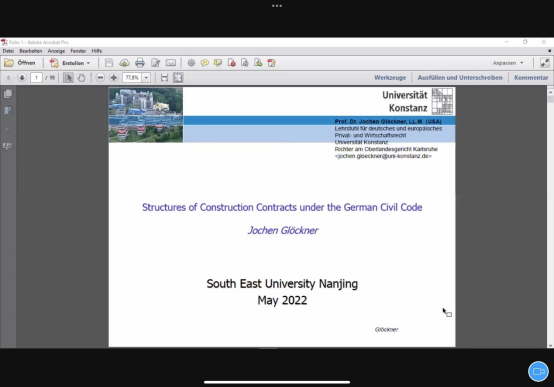
Task: Zoom out with the minus button
Action: point(100,77)
